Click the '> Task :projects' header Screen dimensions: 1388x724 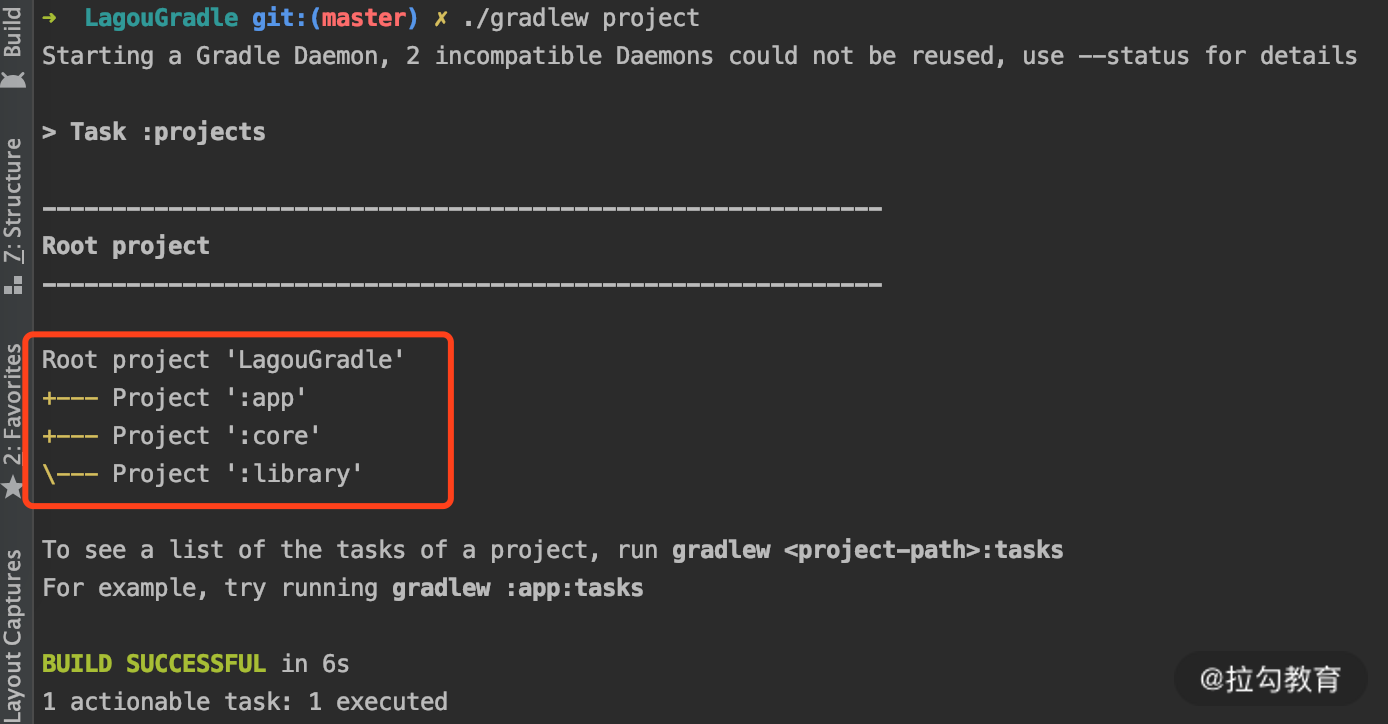(x=154, y=132)
